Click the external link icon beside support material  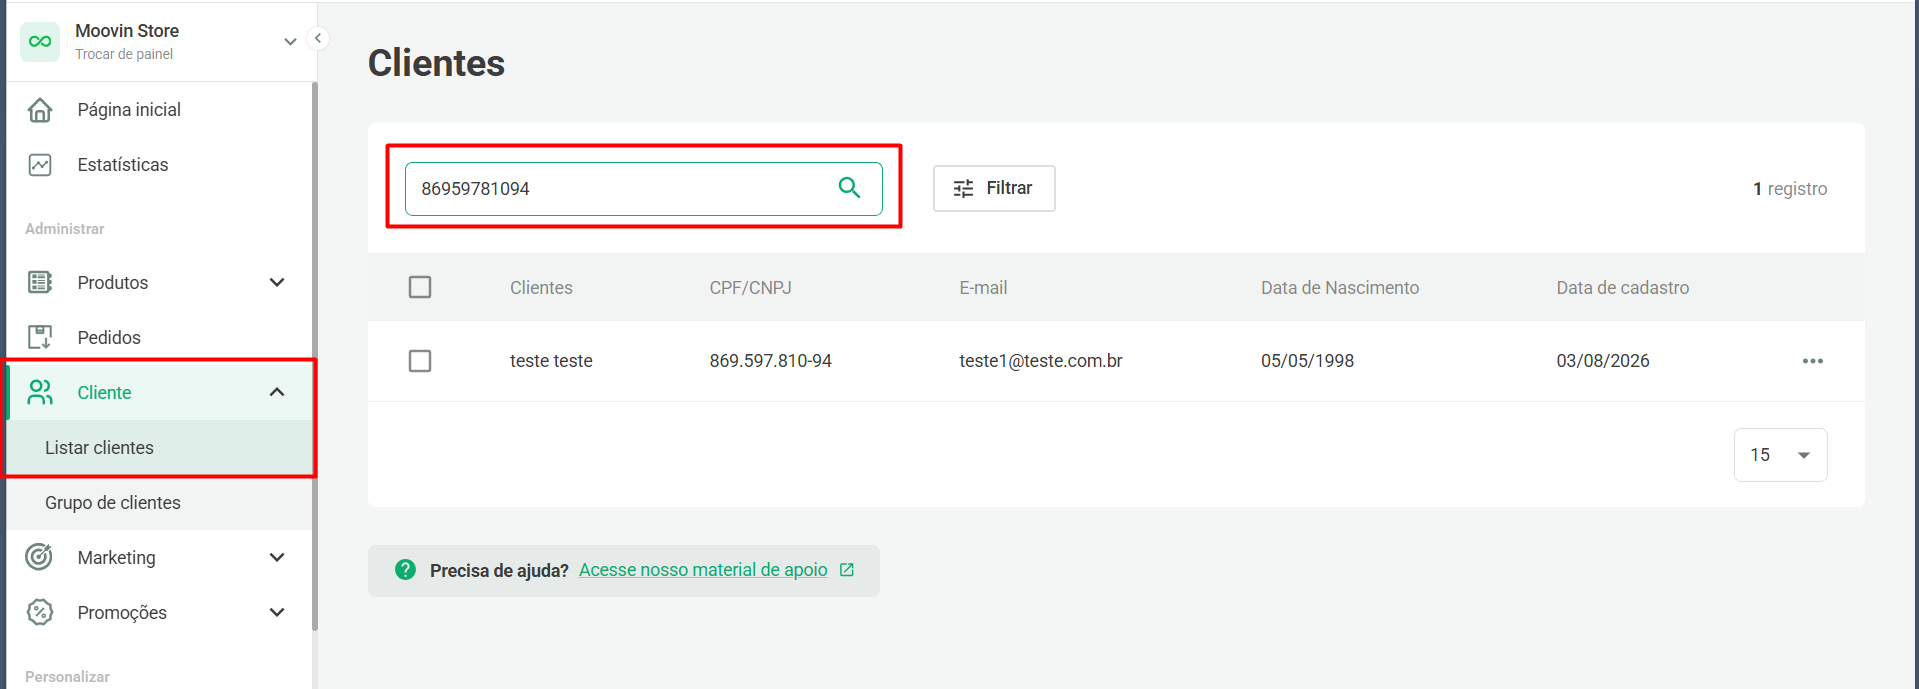coord(847,570)
